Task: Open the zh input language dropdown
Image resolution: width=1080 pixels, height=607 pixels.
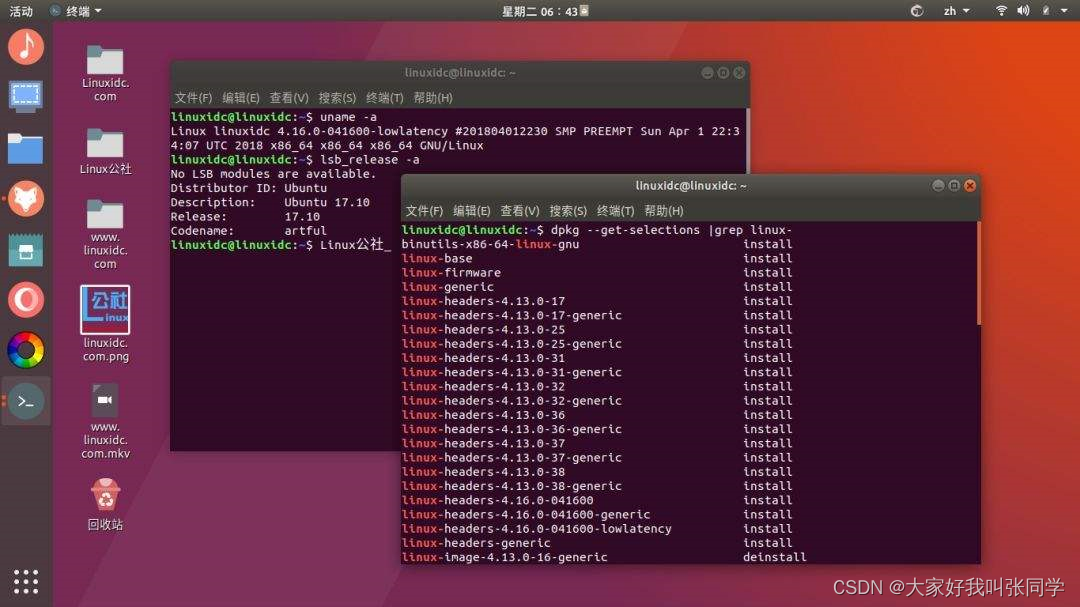Action: click(x=956, y=11)
